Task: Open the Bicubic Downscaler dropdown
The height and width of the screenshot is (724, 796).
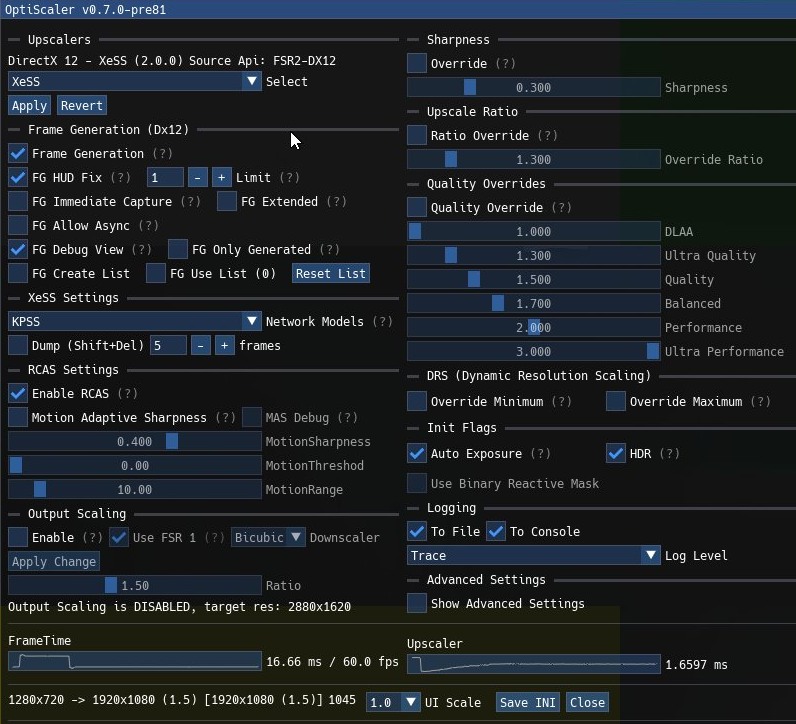Action: click(x=268, y=537)
